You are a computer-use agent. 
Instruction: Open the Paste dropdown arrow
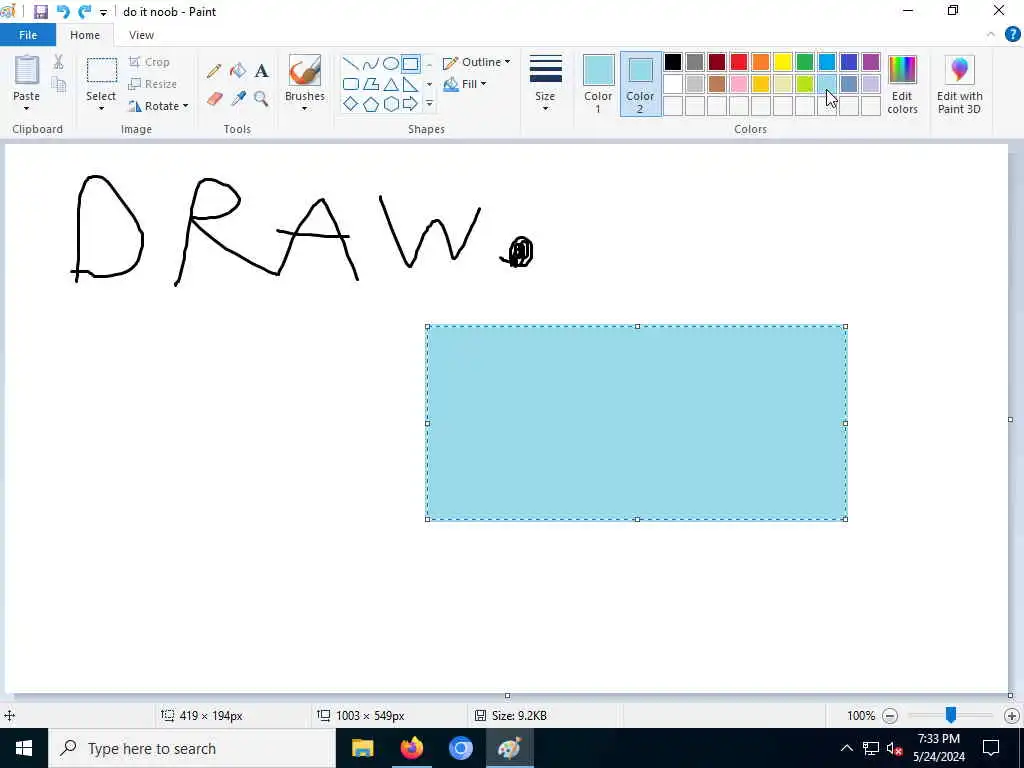[x=27, y=108]
